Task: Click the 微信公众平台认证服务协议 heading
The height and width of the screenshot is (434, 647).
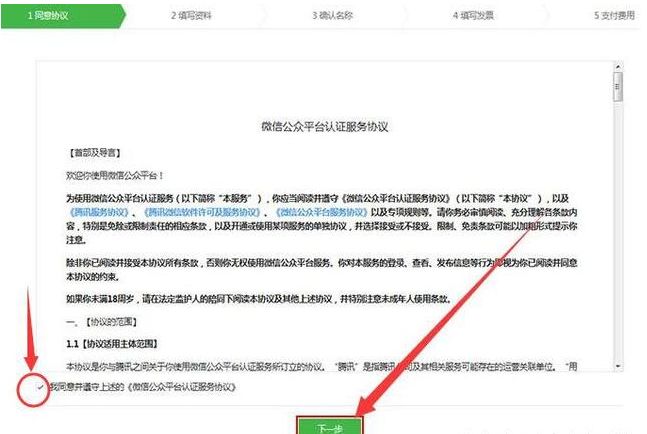Action: tap(325, 127)
